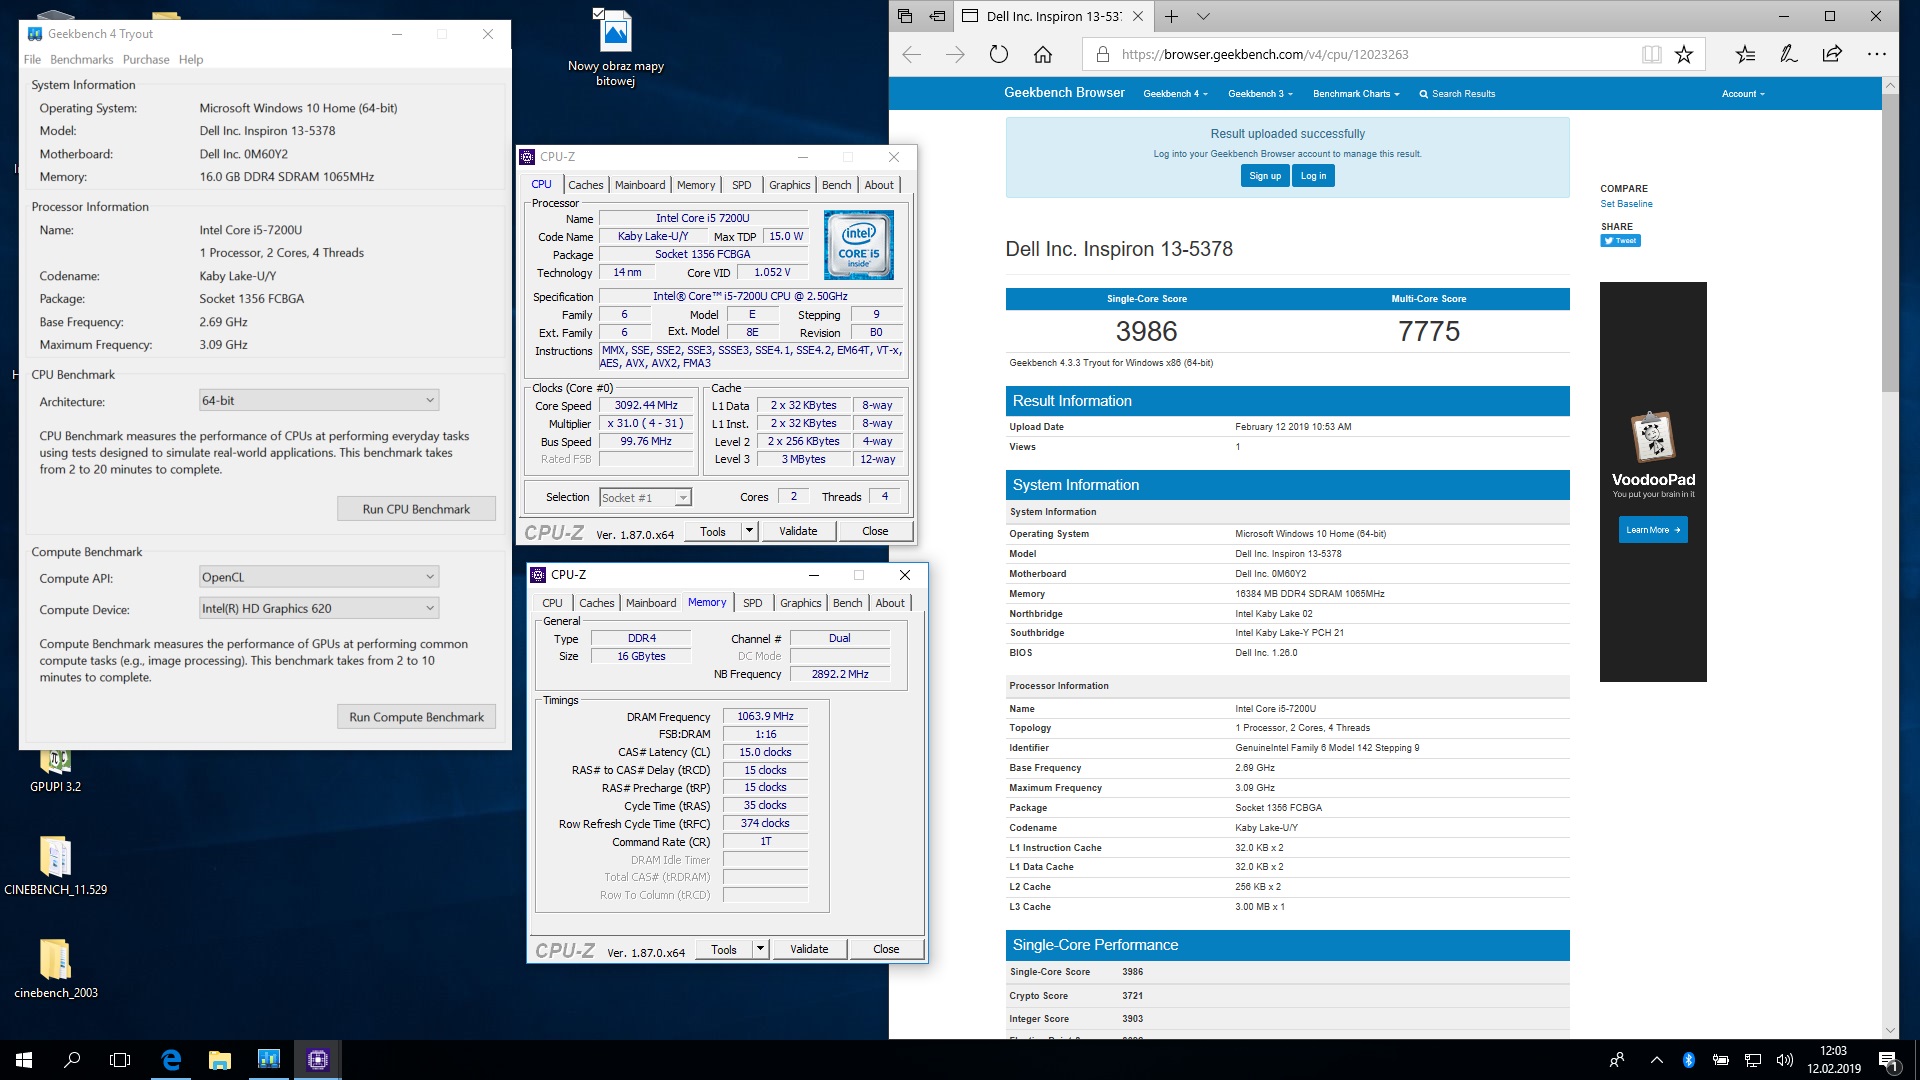This screenshot has height=1080, width=1920.
Task: Open the Compute Device dropdown
Action: click(319, 608)
